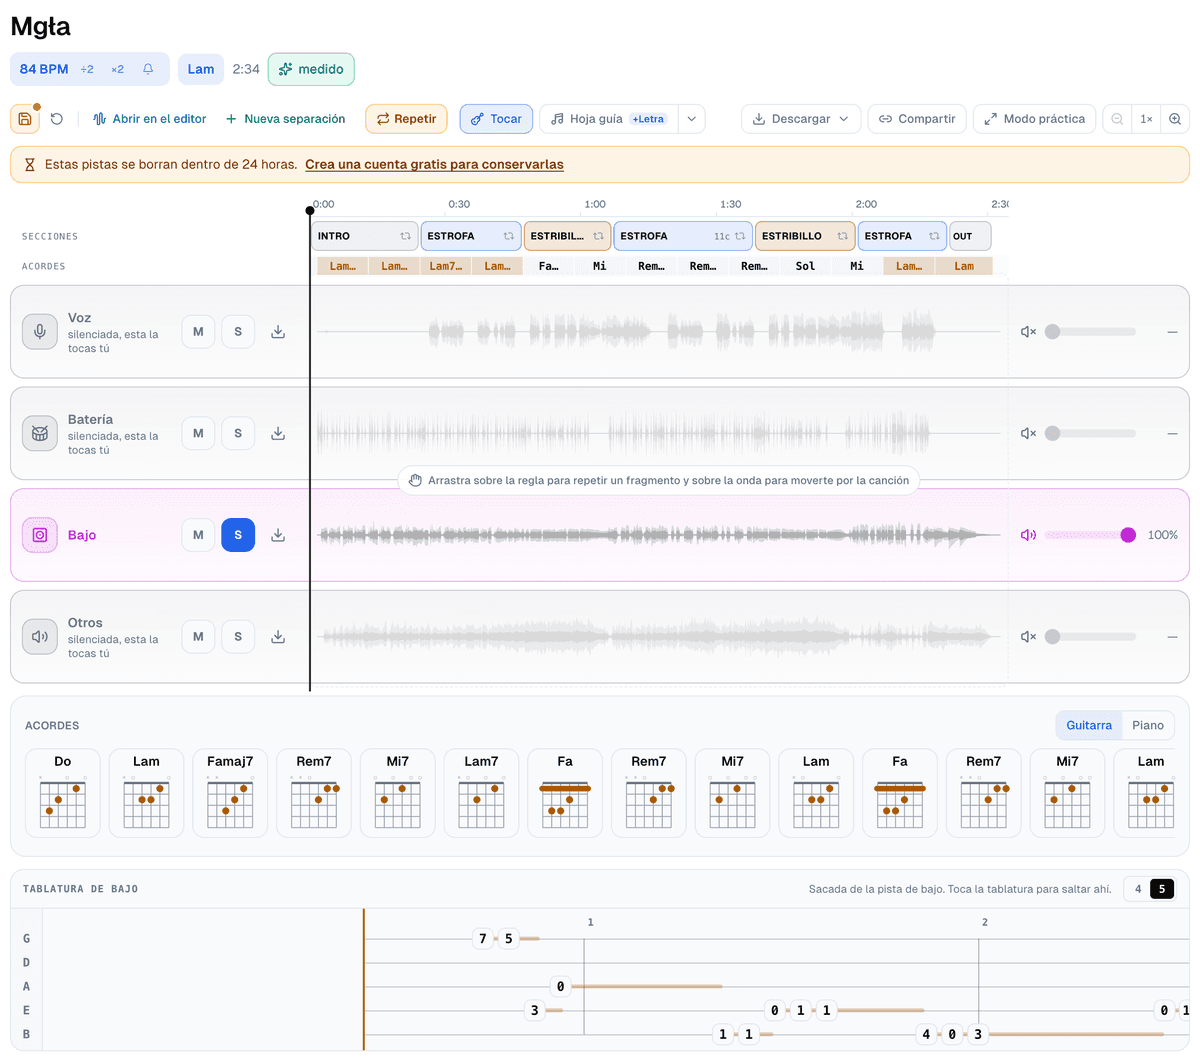
Task: Expand the Hoja guía chevron dropdown
Action: click(x=692, y=119)
